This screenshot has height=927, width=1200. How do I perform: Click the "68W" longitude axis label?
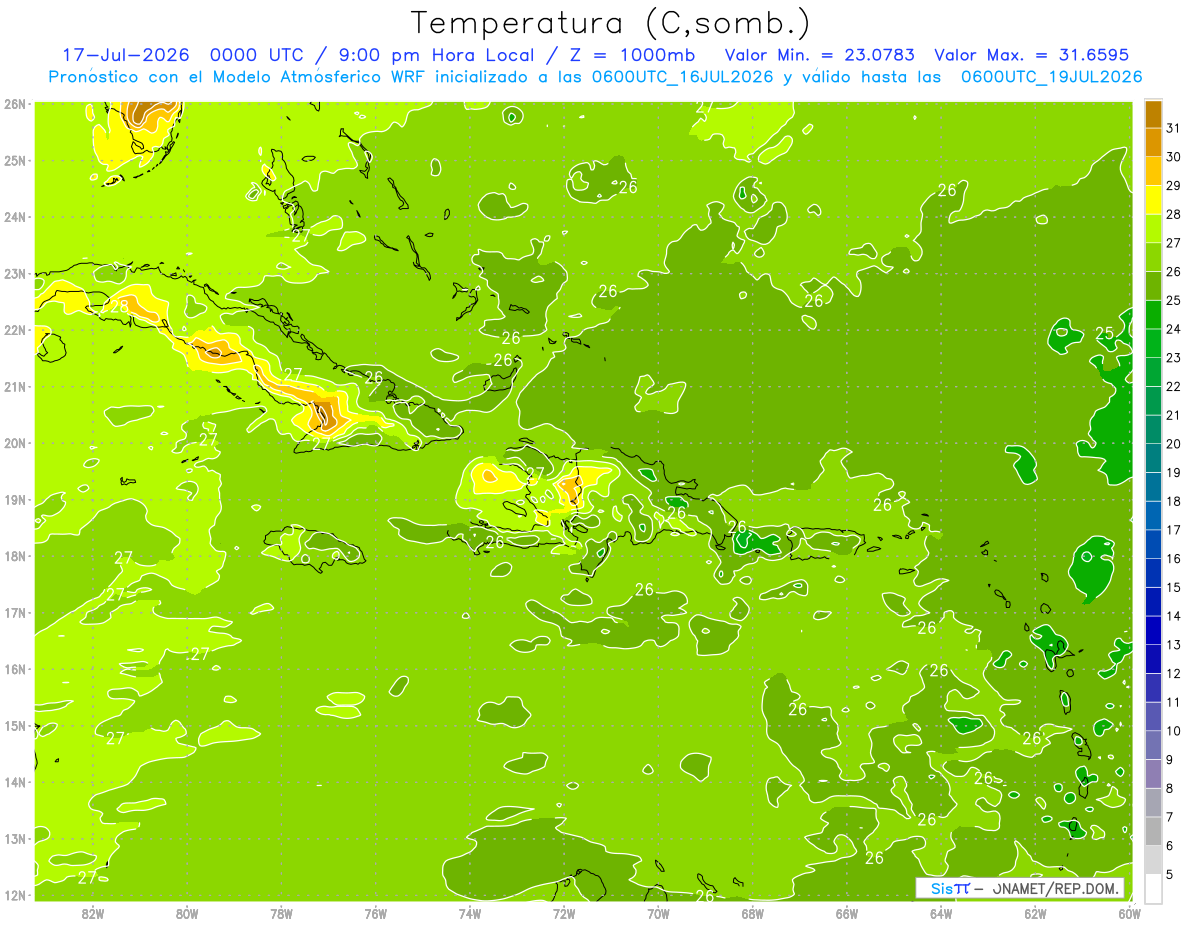point(752,913)
